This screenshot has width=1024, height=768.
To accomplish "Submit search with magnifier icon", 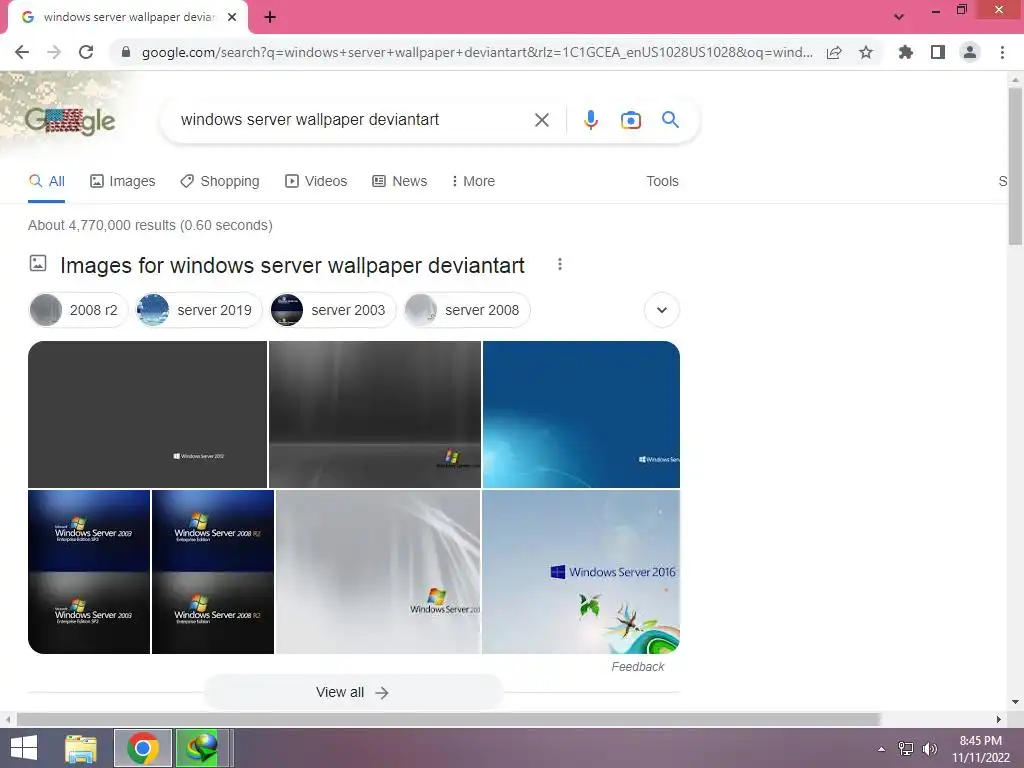I will coord(670,120).
